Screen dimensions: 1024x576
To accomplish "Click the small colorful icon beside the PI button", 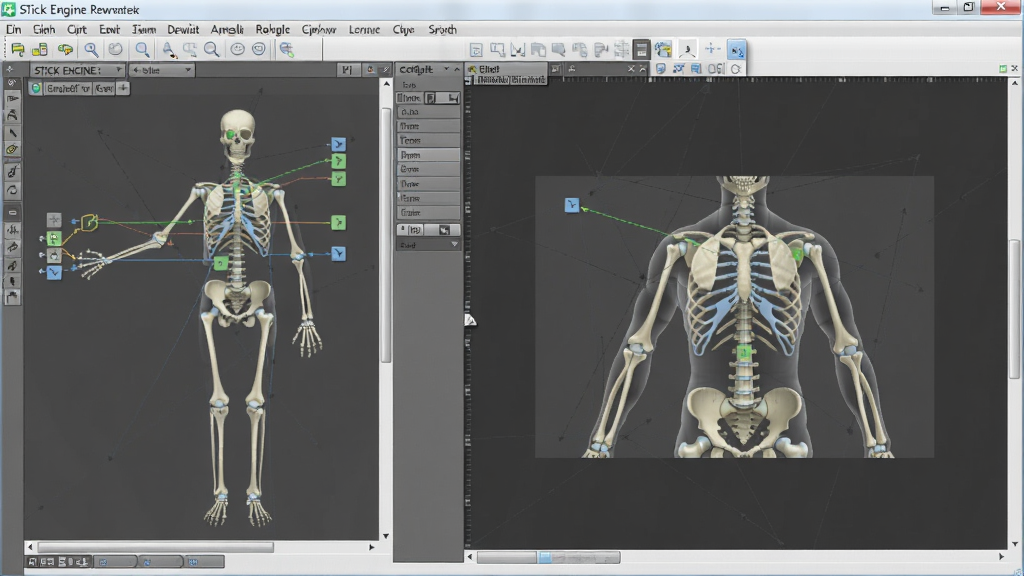I will tap(370, 69).
